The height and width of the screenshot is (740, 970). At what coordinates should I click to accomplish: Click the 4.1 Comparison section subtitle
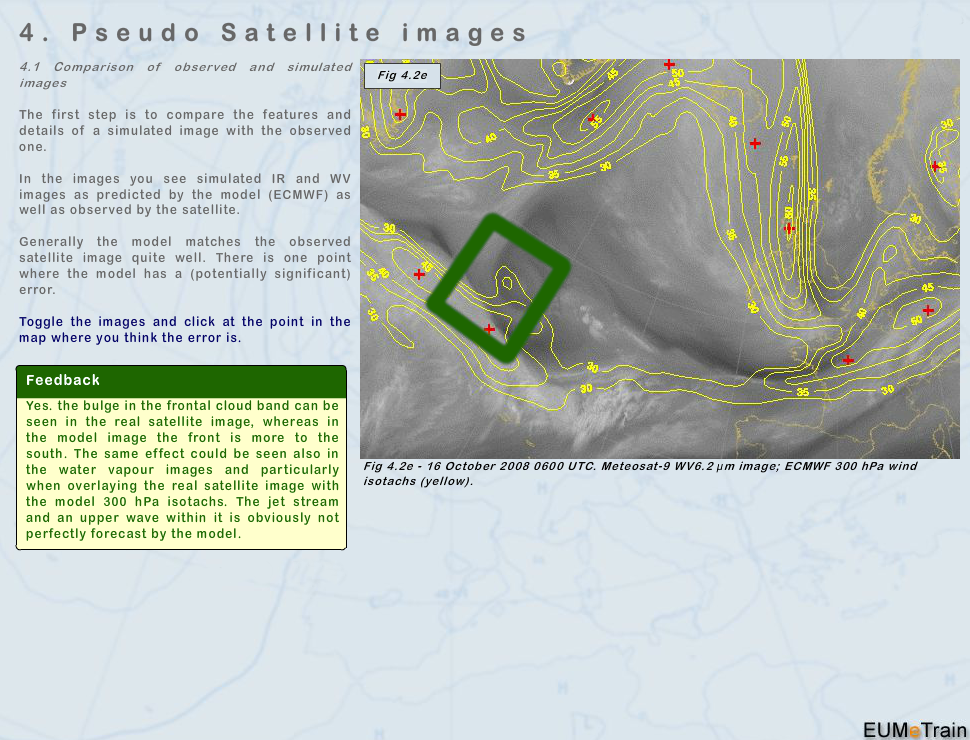click(x=185, y=75)
